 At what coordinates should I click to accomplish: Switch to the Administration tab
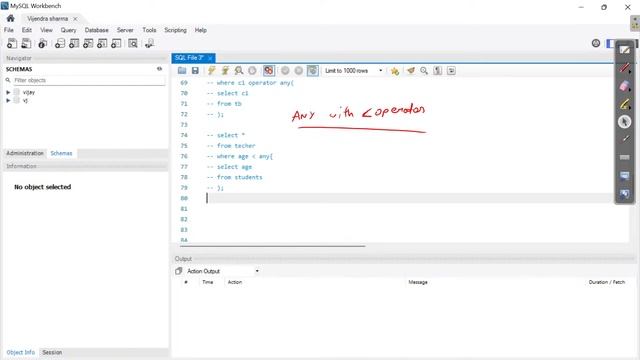[x=25, y=153]
